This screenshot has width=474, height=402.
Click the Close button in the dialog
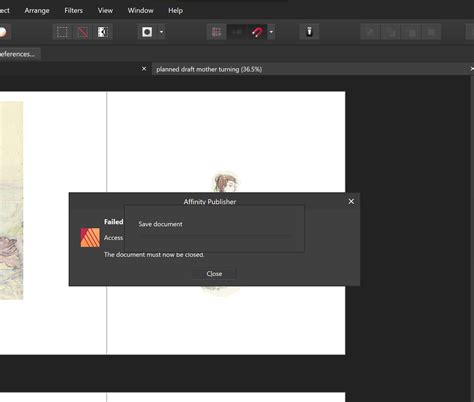click(x=214, y=274)
